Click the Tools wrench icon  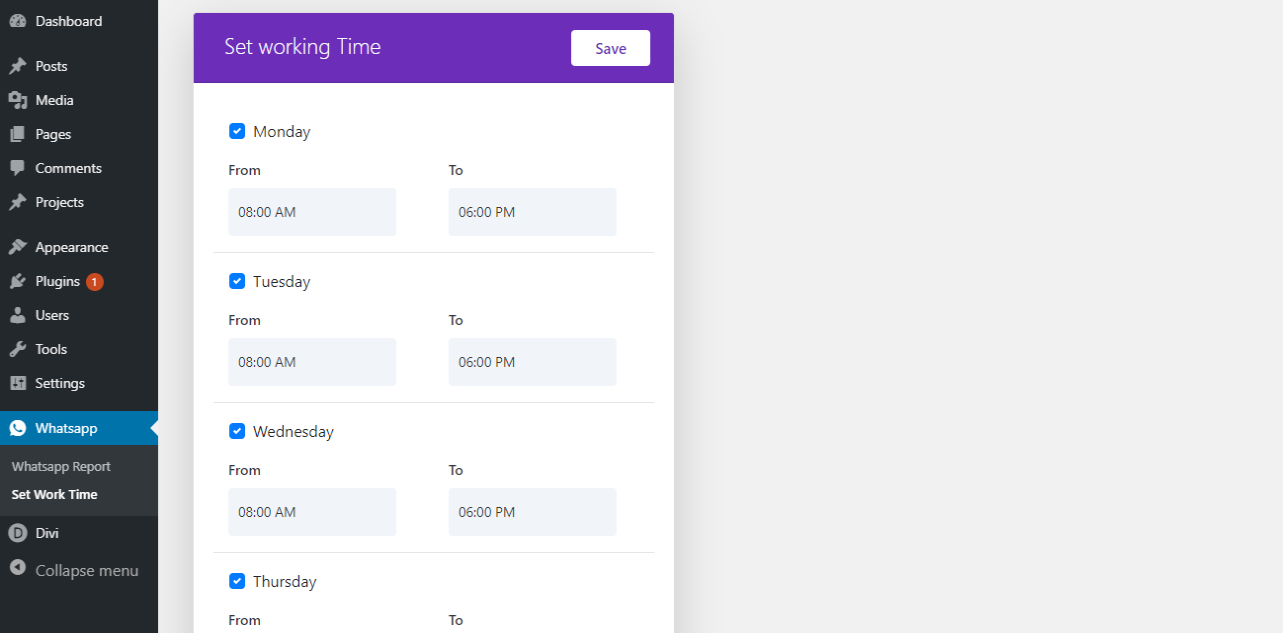(17, 349)
